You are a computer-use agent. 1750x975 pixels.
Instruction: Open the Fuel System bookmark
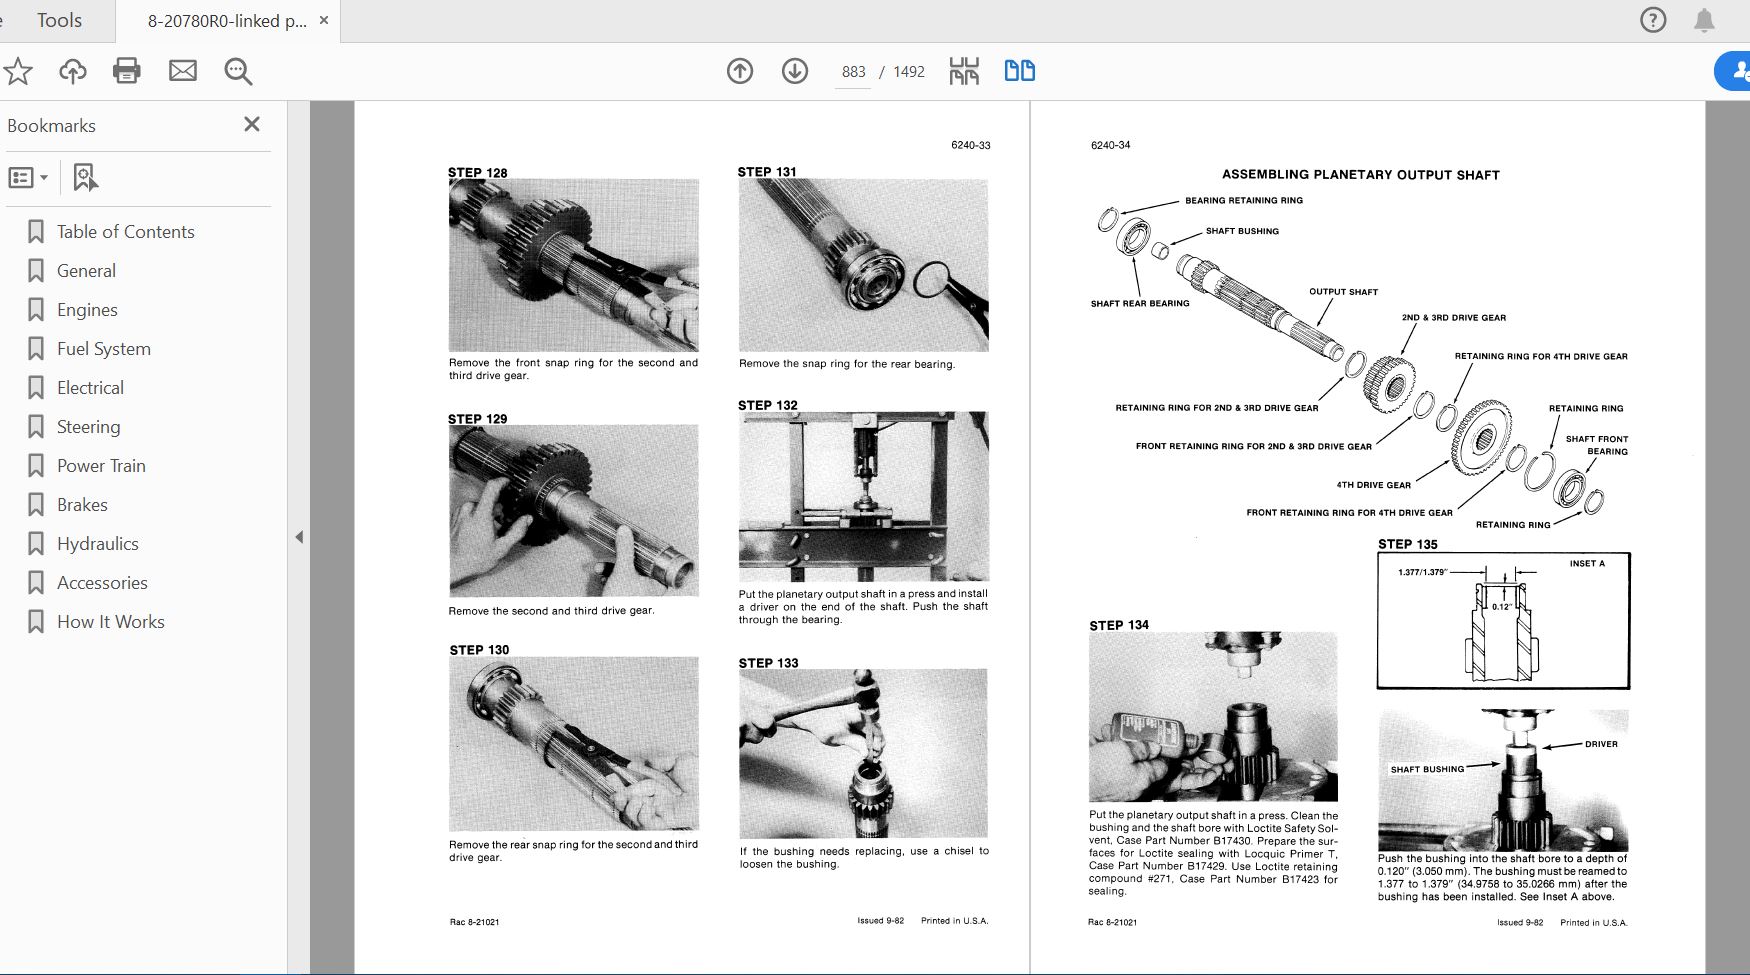[x=104, y=349]
